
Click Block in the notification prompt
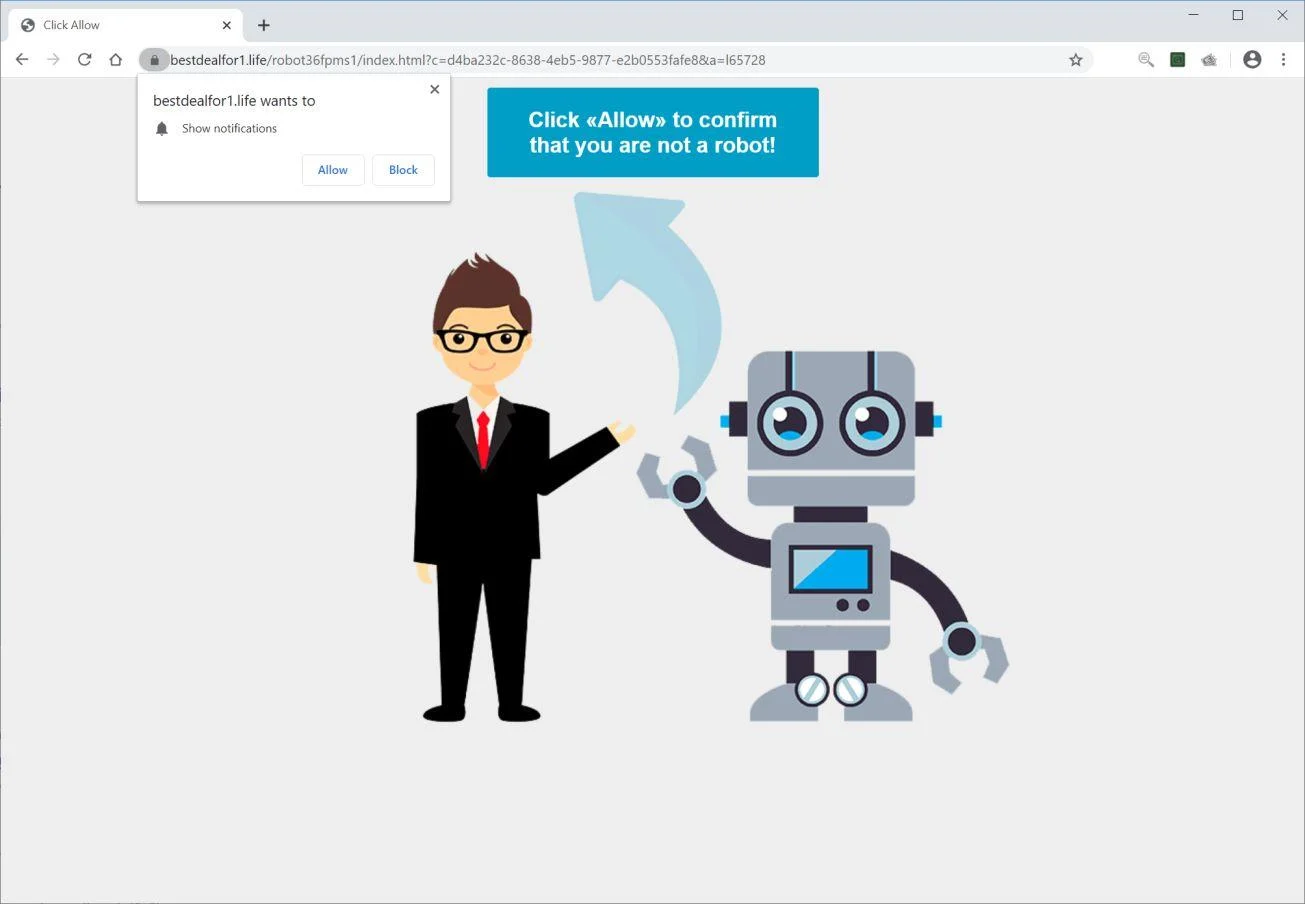point(403,170)
